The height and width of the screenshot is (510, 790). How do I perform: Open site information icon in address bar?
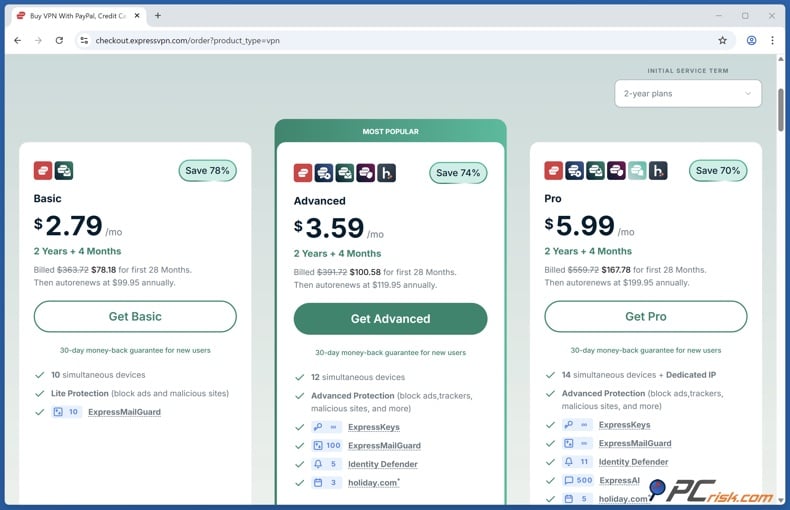click(x=84, y=40)
